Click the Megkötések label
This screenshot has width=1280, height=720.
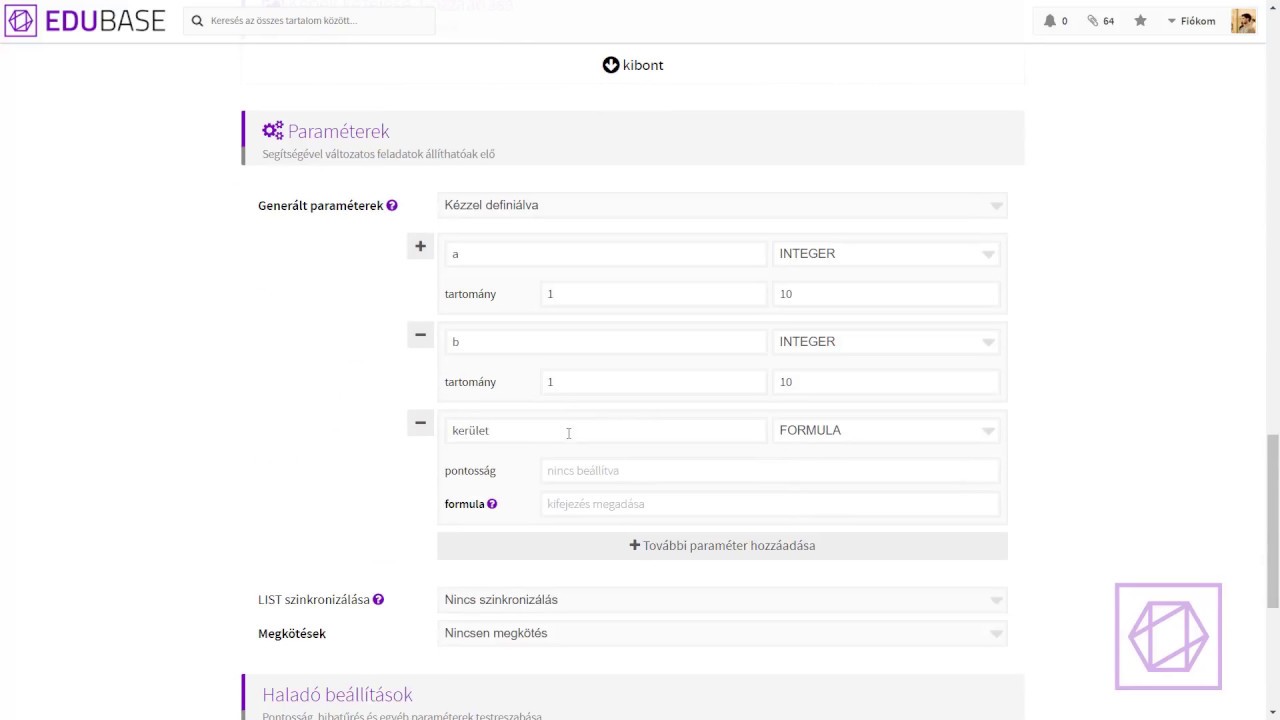tap(292, 633)
